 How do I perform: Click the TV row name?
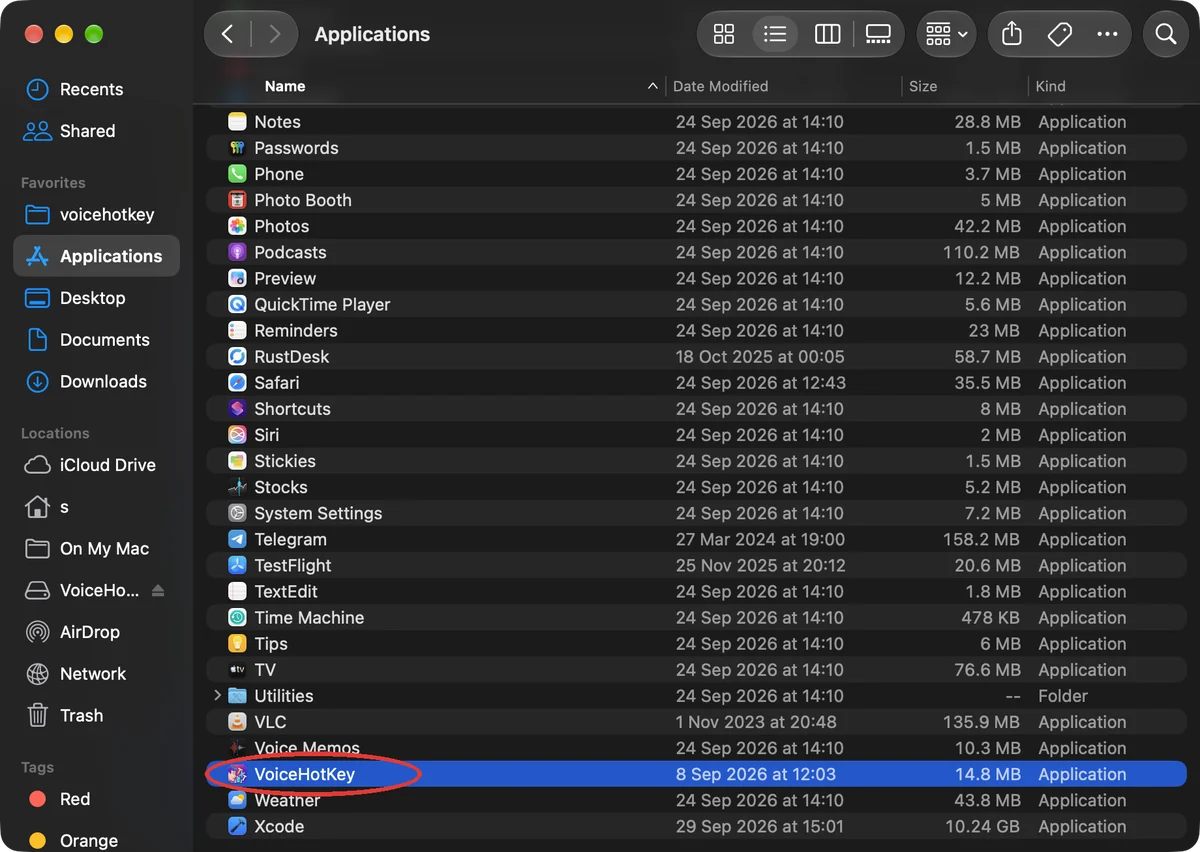point(265,670)
